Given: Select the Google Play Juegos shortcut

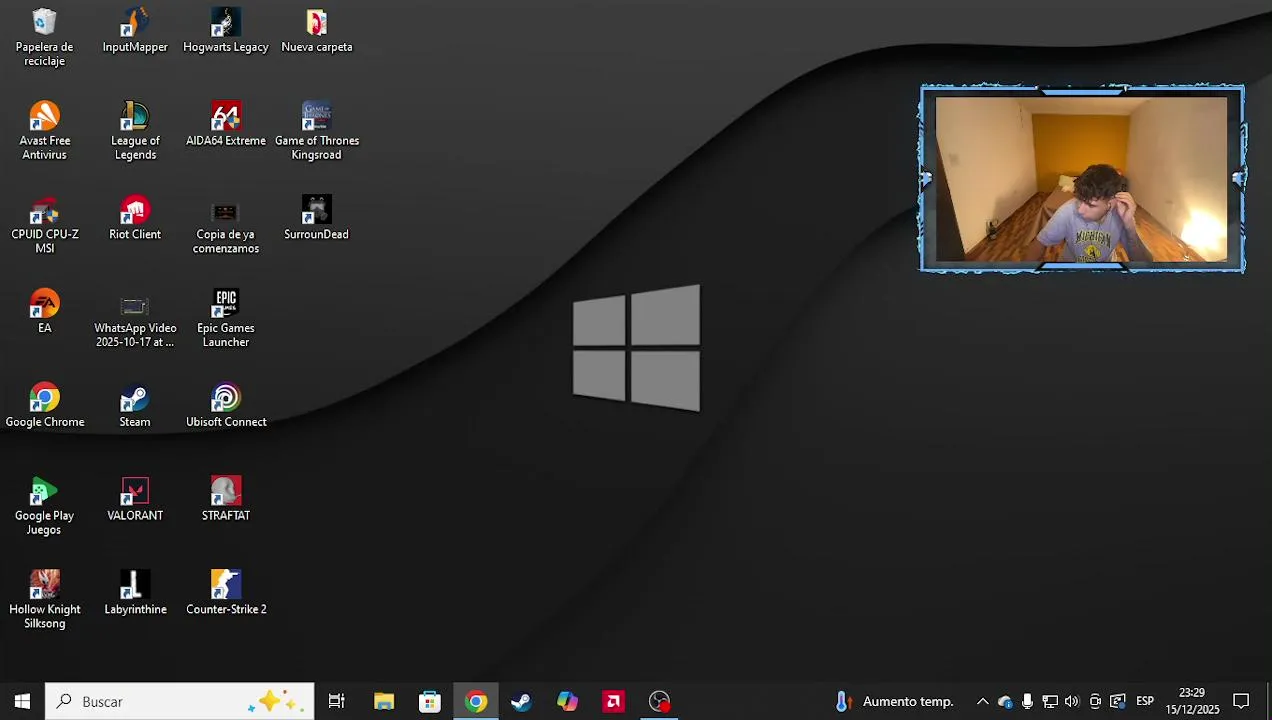Looking at the screenshot, I should pos(44,506).
